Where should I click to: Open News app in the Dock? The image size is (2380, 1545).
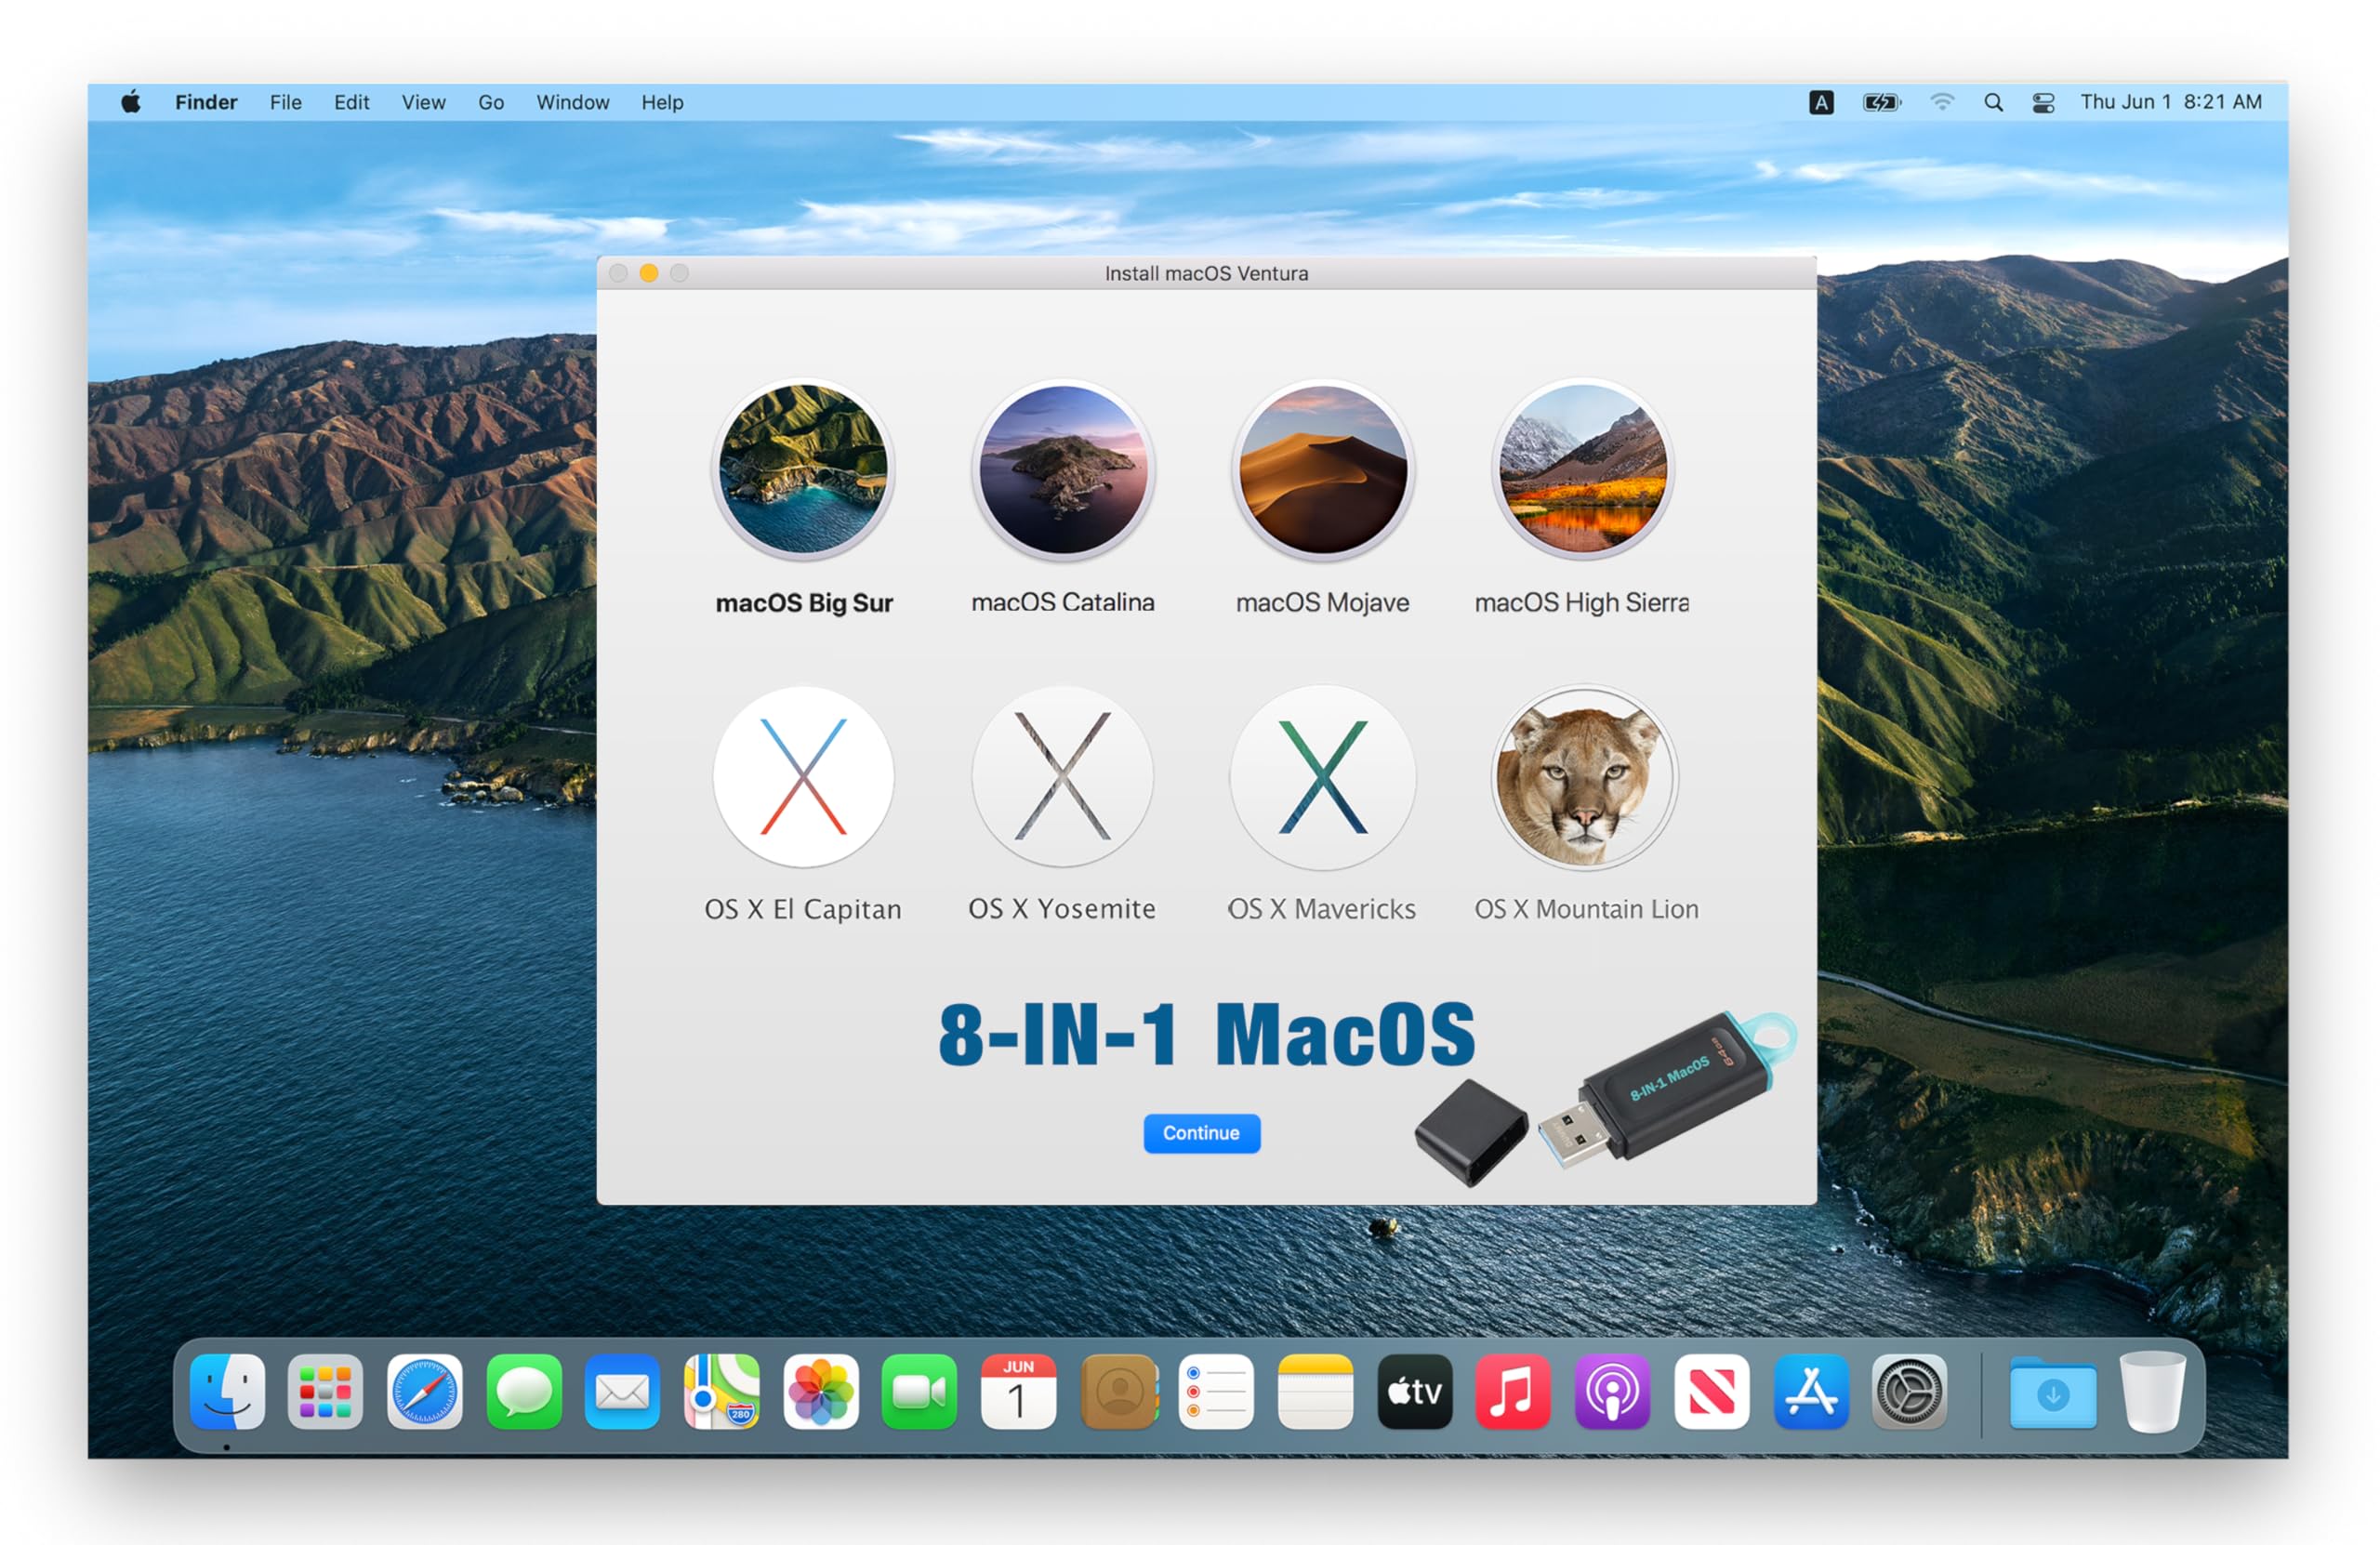(x=1712, y=1392)
